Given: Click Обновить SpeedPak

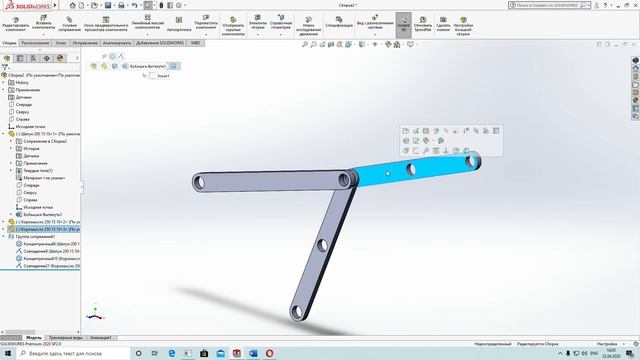Looking at the screenshot, I should pos(423,24).
